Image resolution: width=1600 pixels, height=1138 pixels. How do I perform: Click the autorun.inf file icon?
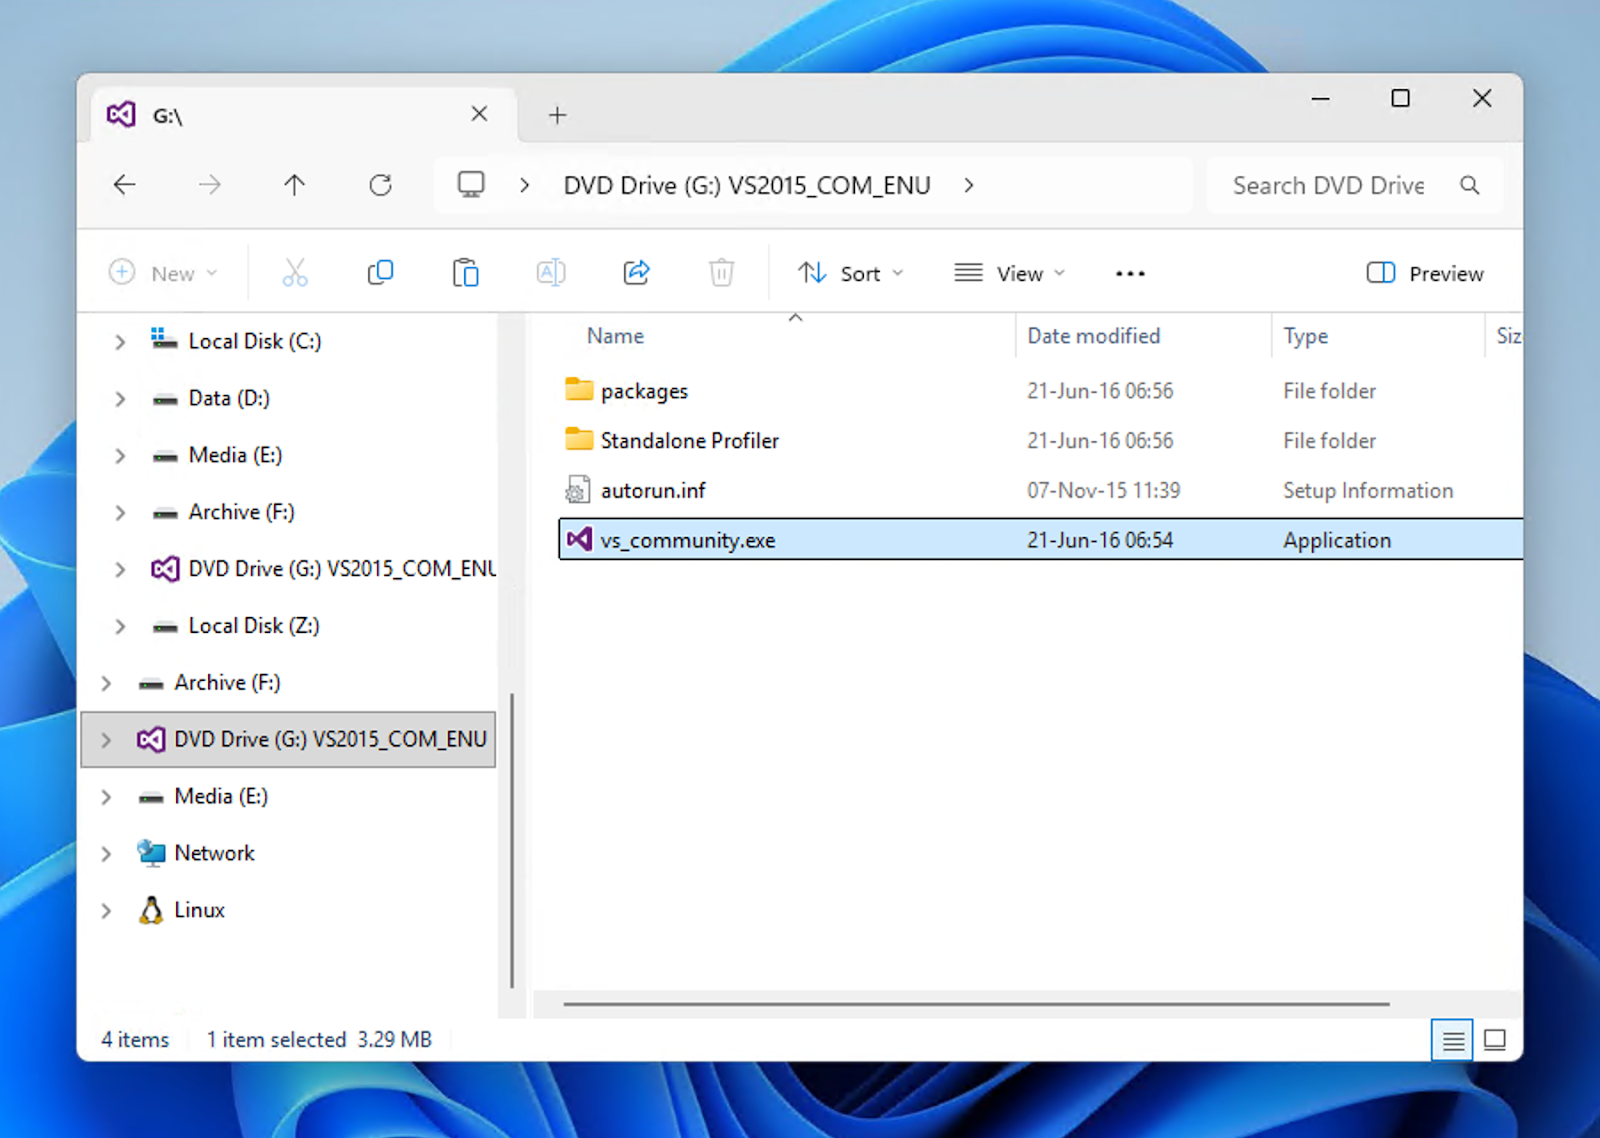pyautogui.click(x=577, y=490)
